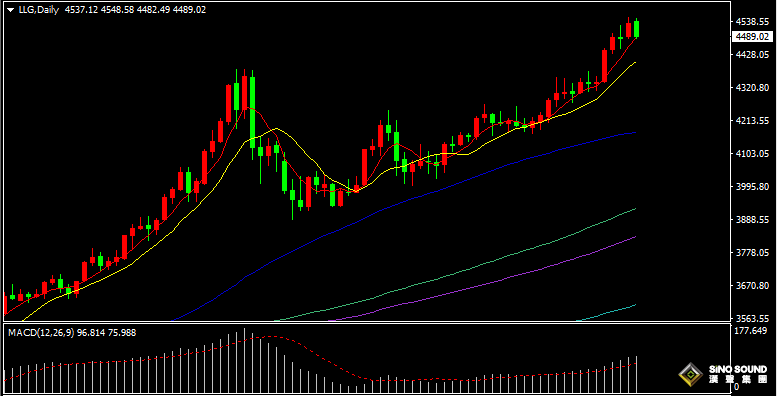Viewport: 777px width, 396px height.
Task: Click the current price tag 4489.02
Action: click(753, 36)
